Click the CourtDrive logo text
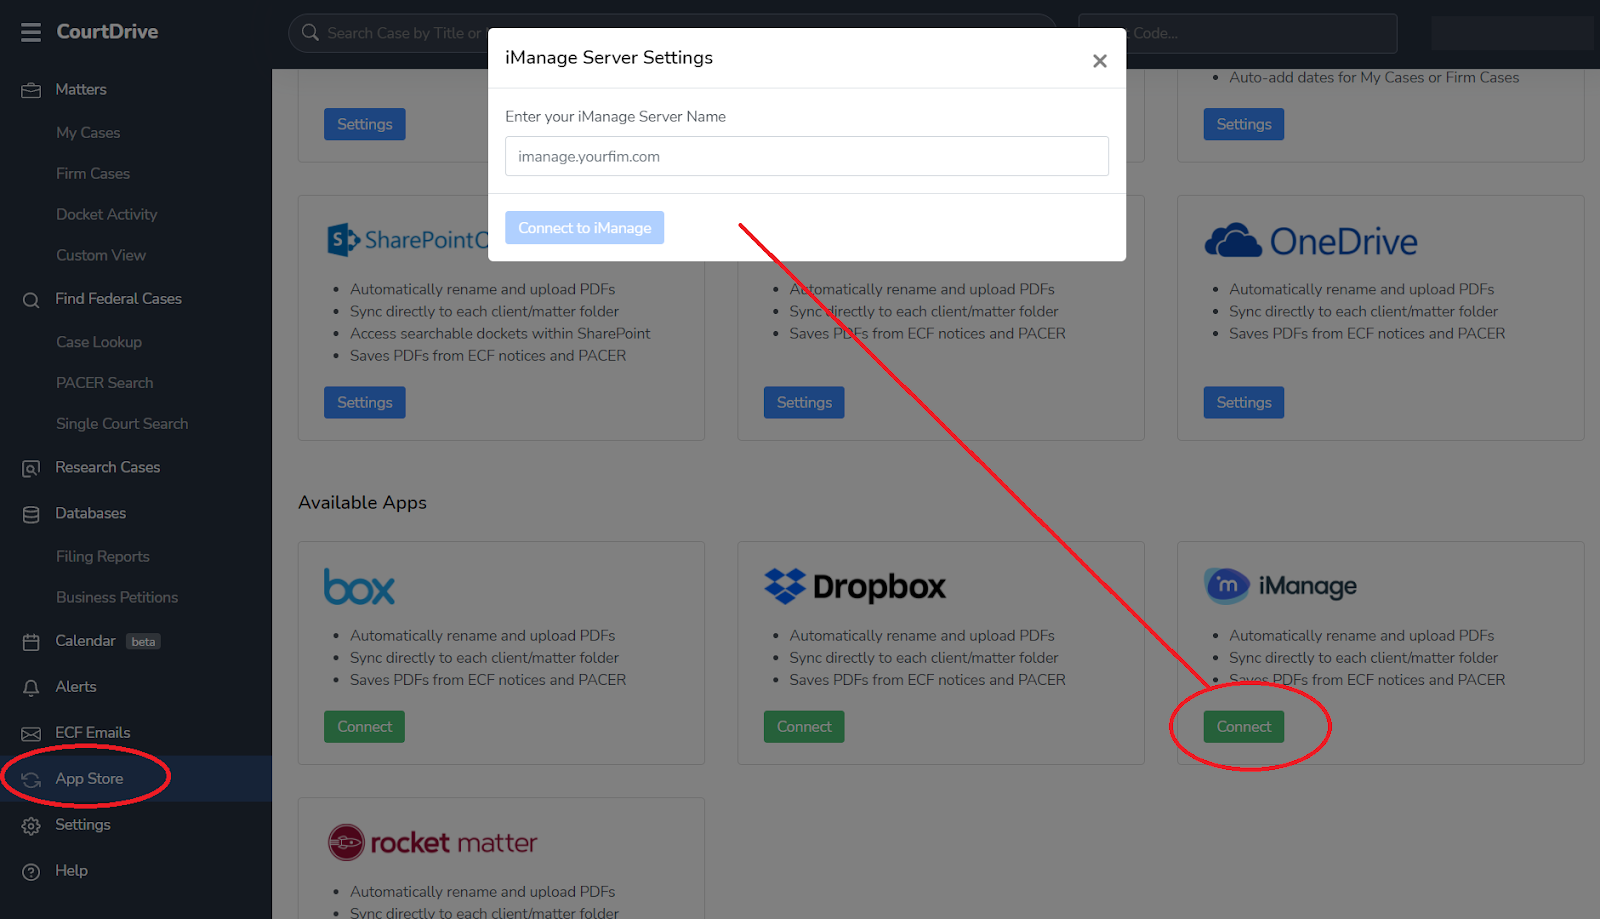The image size is (1600, 919). [107, 31]
